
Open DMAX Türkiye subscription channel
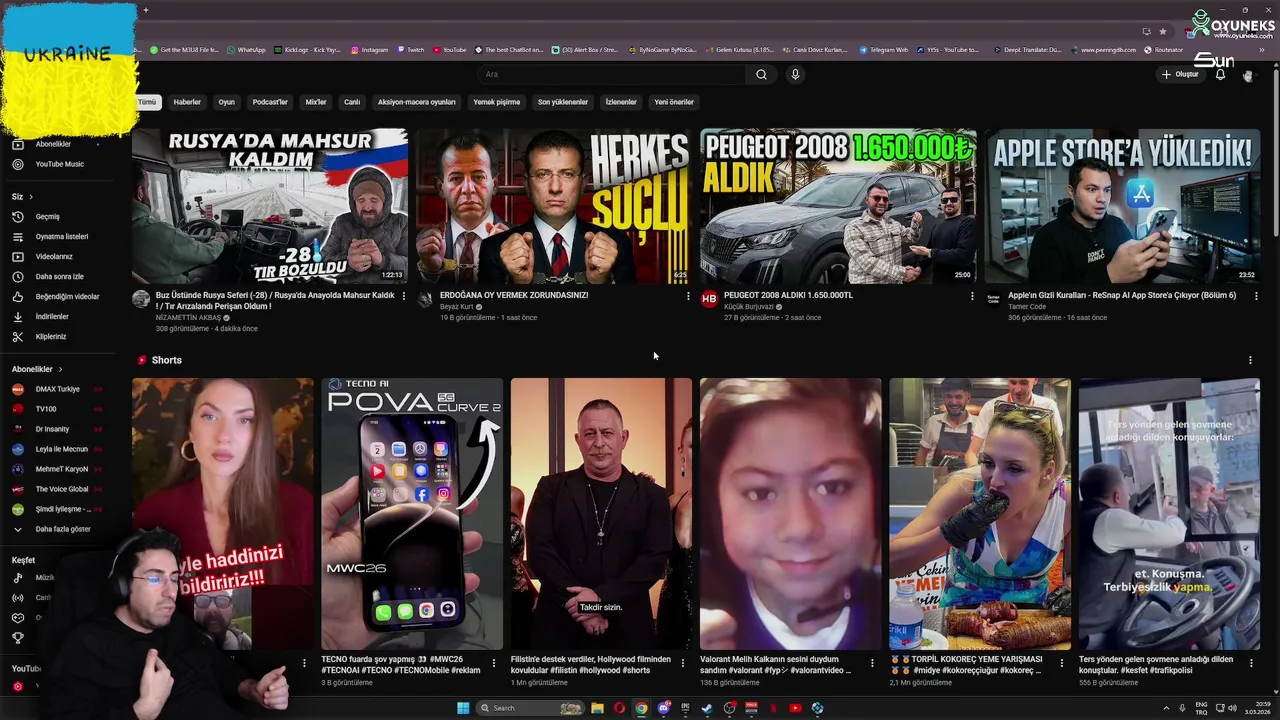[57, 389]
